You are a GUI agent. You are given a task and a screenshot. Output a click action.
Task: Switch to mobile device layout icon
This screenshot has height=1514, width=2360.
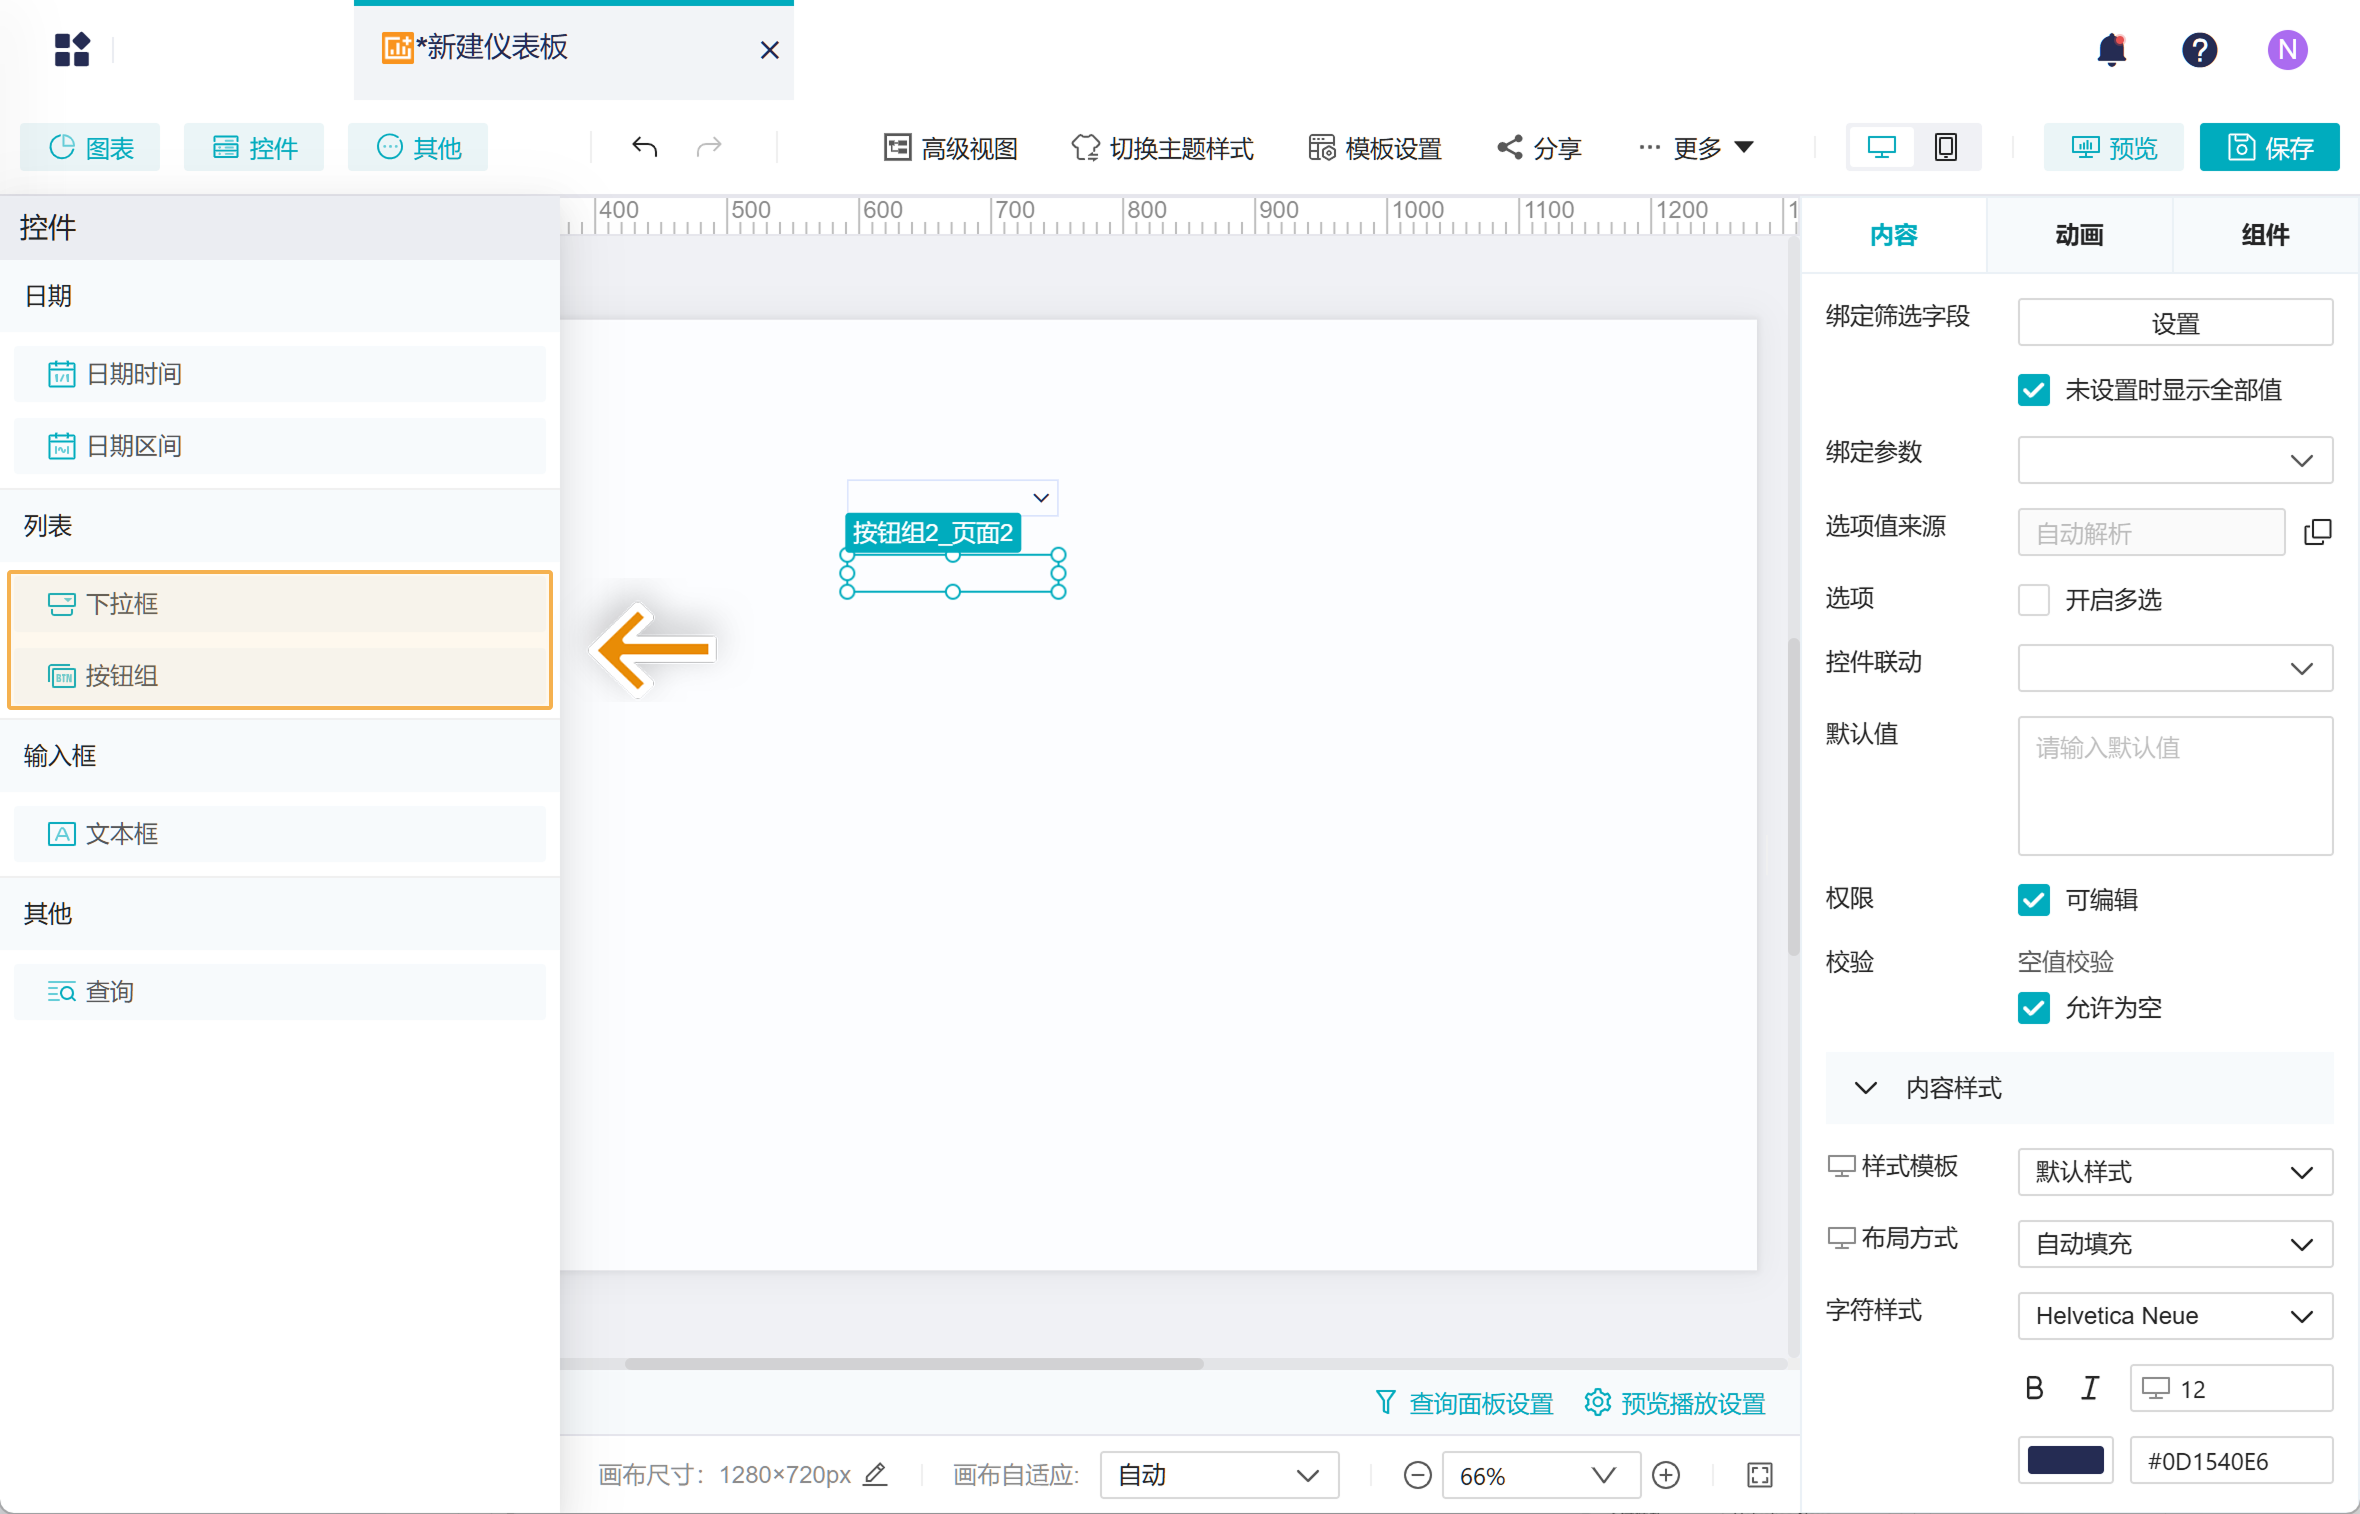[1945, 147]
